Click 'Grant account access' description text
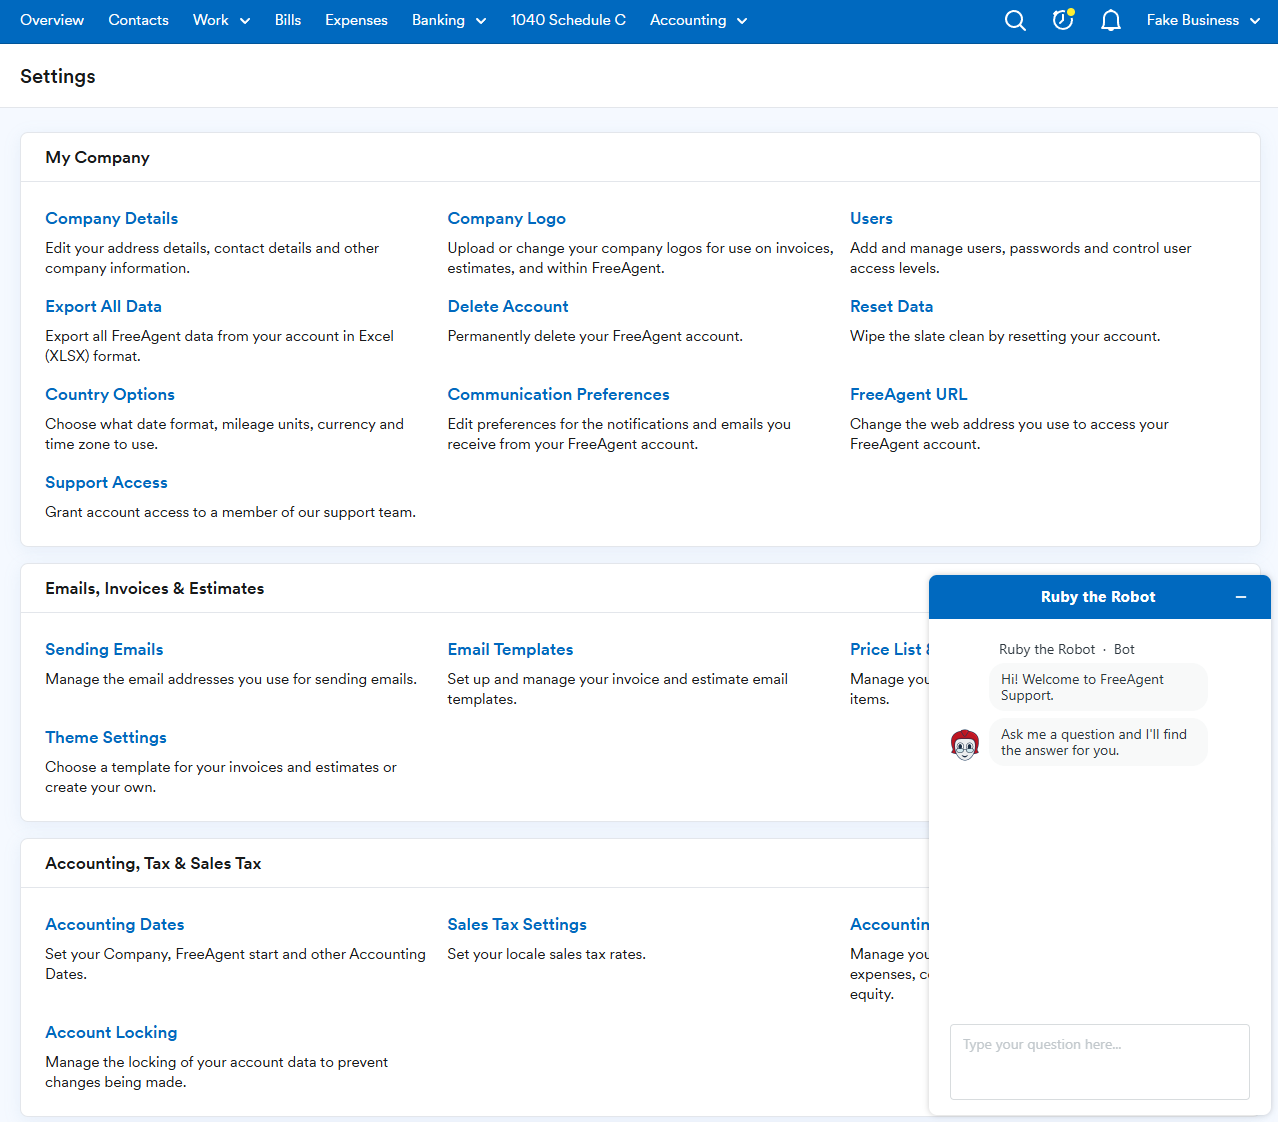Viewport: 1278px width, 1122px height. 230,512
